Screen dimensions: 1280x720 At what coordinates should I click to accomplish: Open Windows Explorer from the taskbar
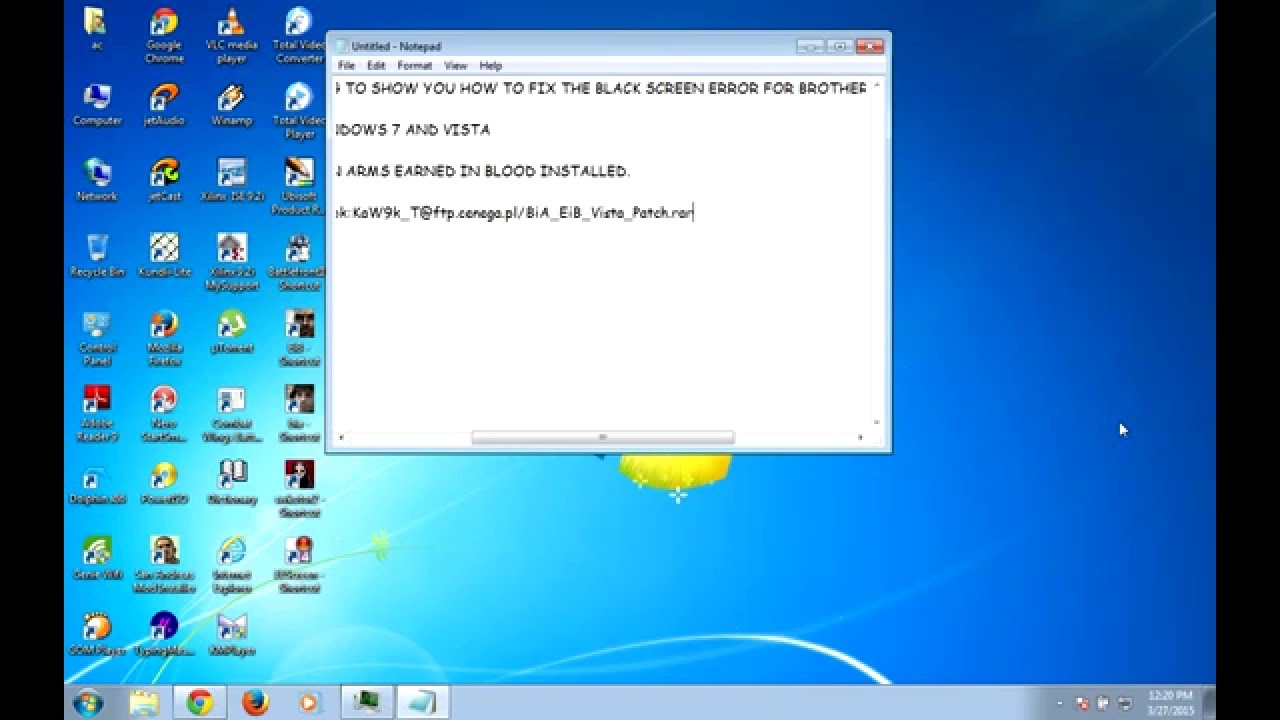(144, 702)
